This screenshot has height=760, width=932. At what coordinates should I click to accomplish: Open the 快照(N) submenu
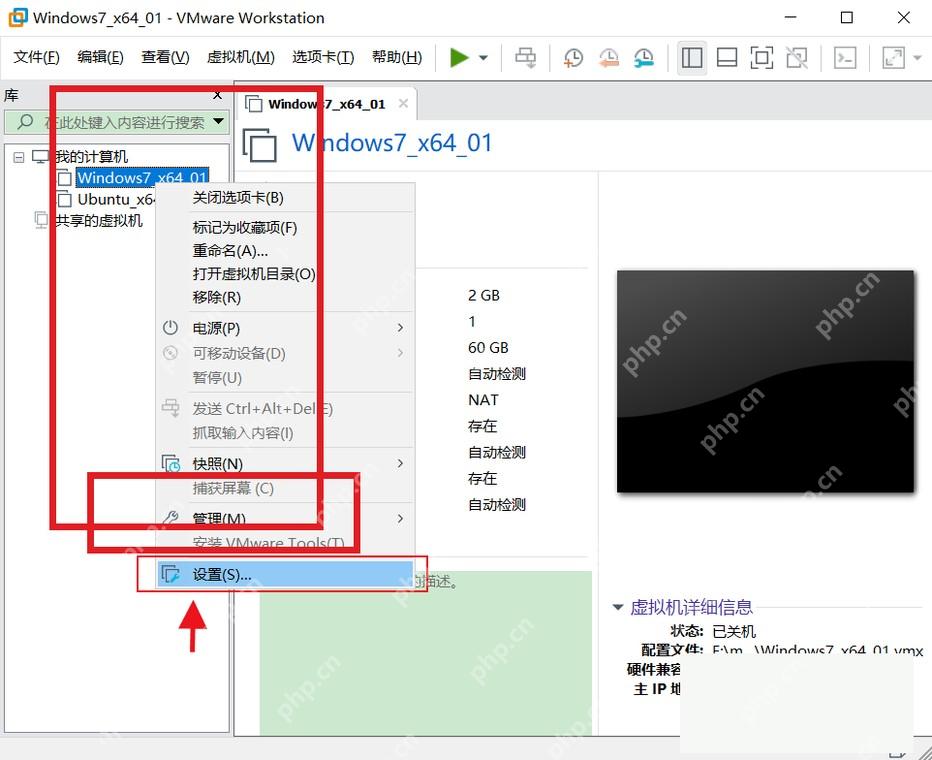click(x=285, y=463)
